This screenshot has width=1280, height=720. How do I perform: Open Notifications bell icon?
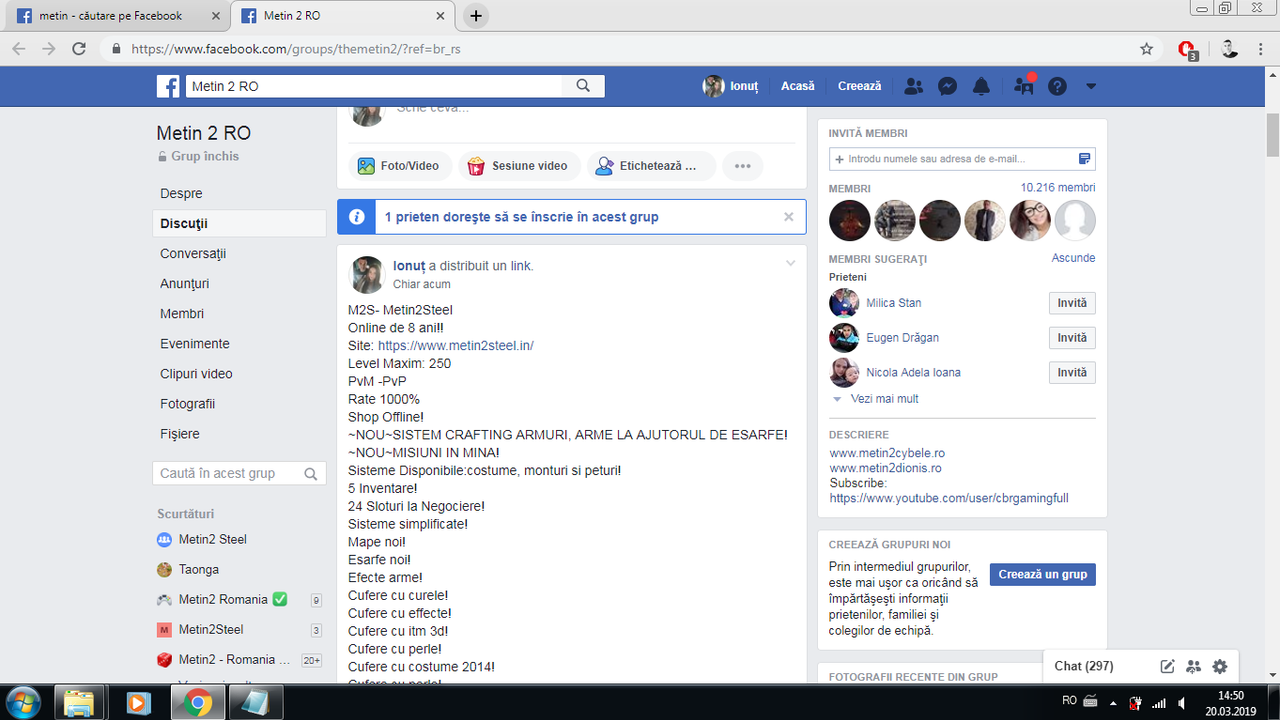(x=981, y=86)
